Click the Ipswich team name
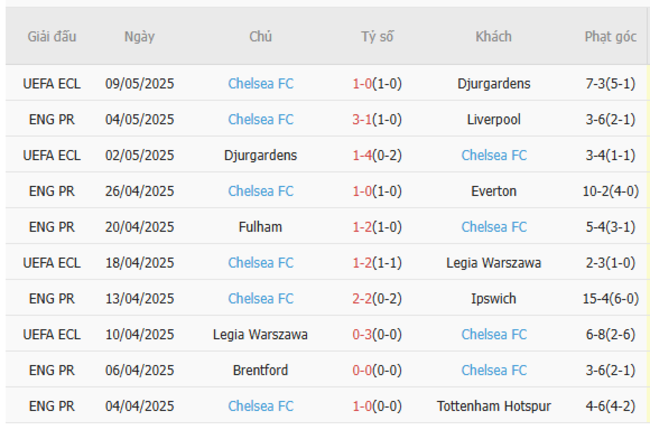 point(493,299)
